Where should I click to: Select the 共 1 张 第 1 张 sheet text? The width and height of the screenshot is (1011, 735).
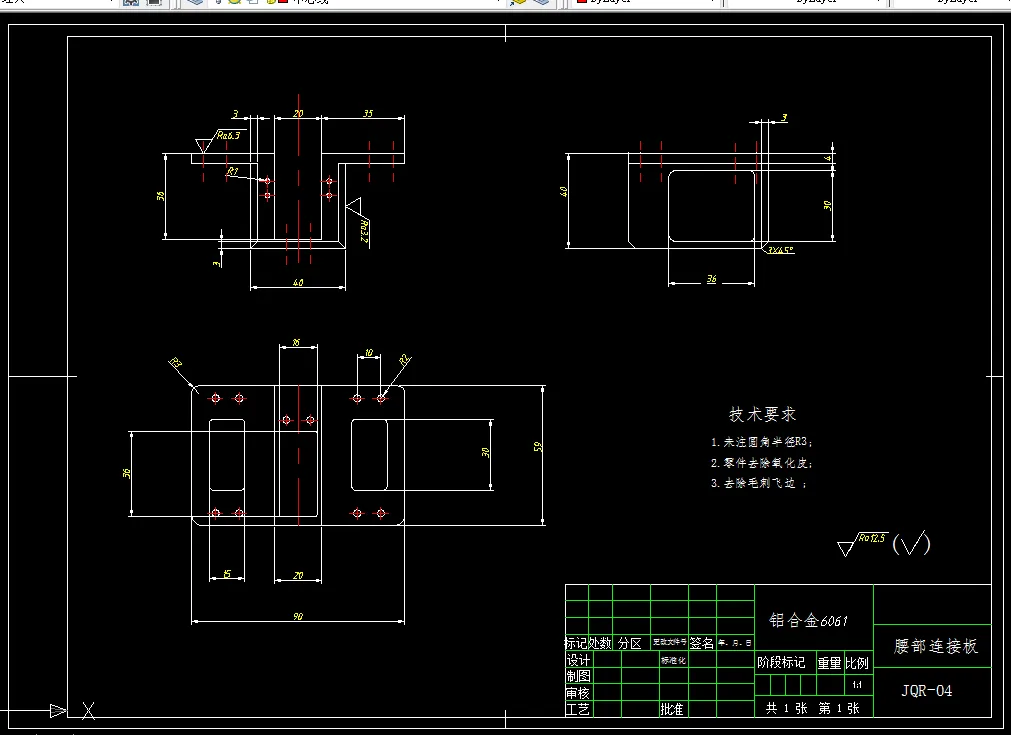tap(812, 709)
